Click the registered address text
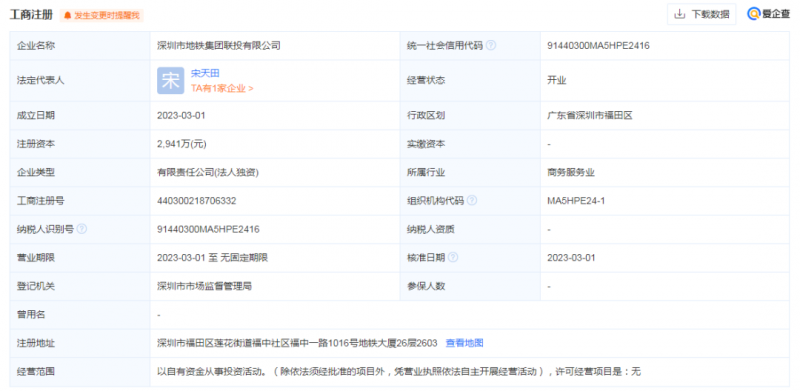 pyautogui.click(x=297, y=343)
